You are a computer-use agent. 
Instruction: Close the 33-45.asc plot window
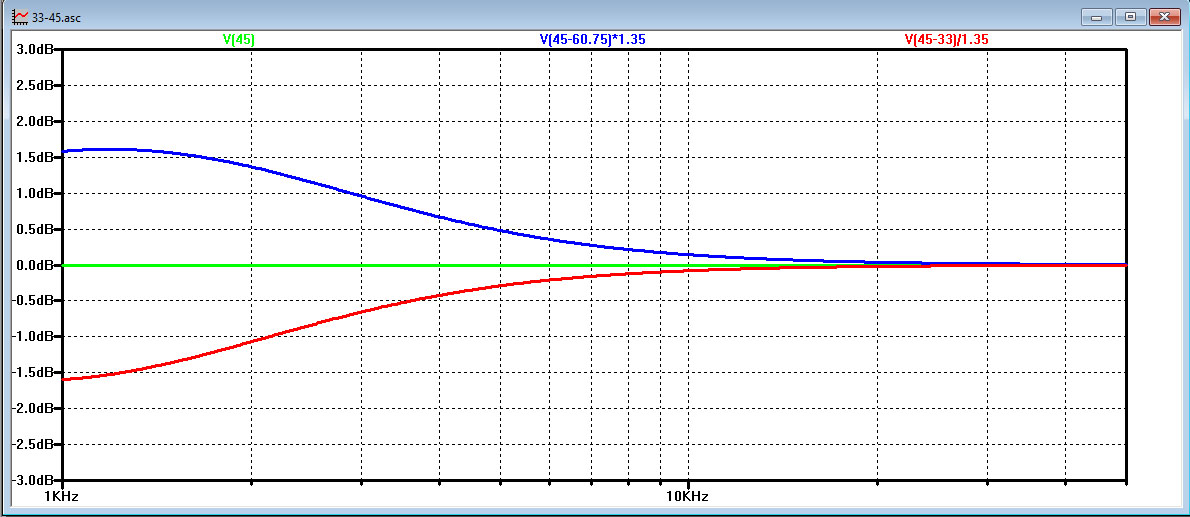coord(1163,15)
